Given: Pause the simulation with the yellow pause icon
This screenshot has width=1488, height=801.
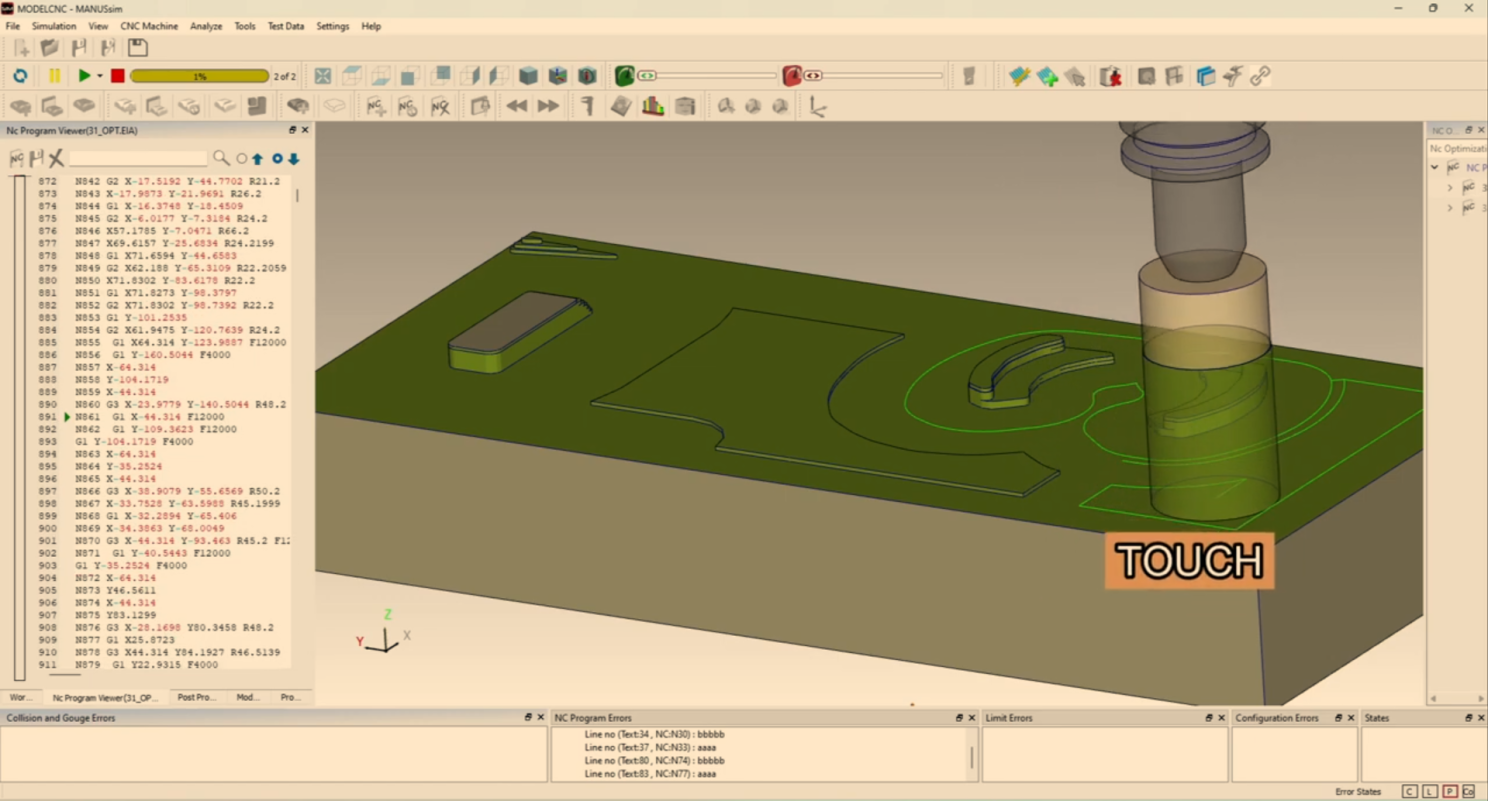Looking at the screenshot, I should (x=54, y=76).
